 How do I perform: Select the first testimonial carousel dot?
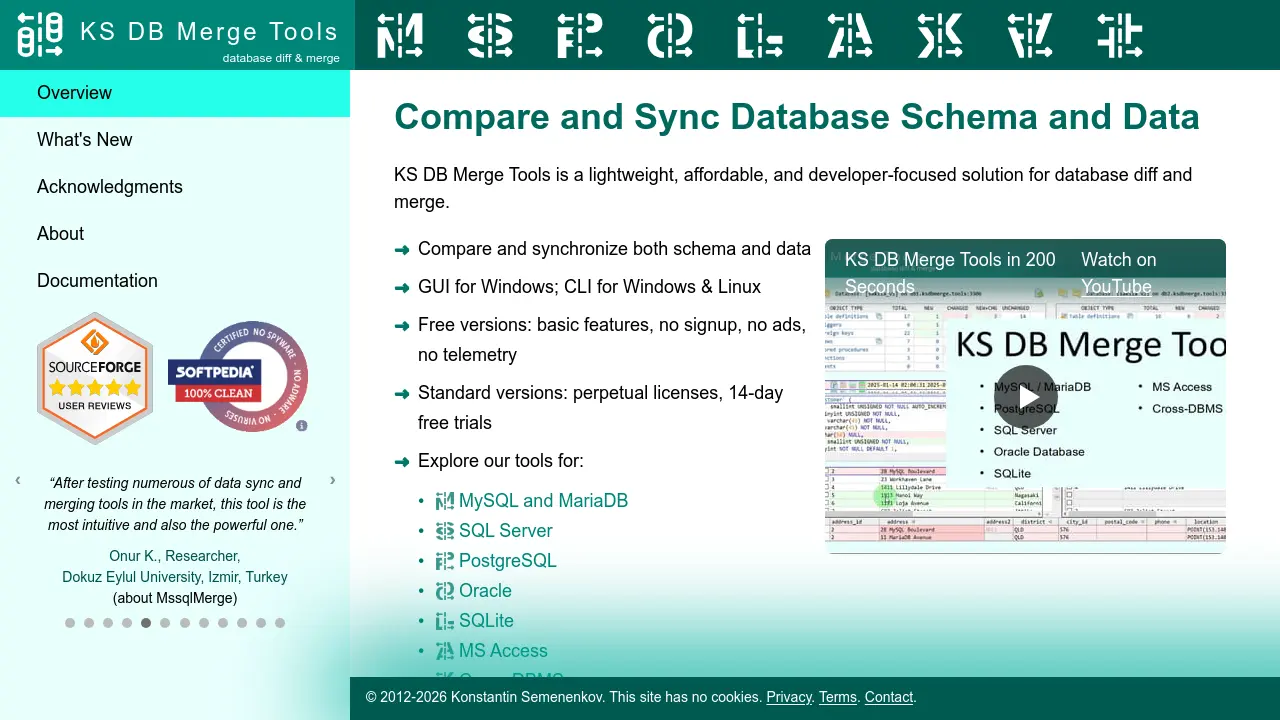(70, 623)
